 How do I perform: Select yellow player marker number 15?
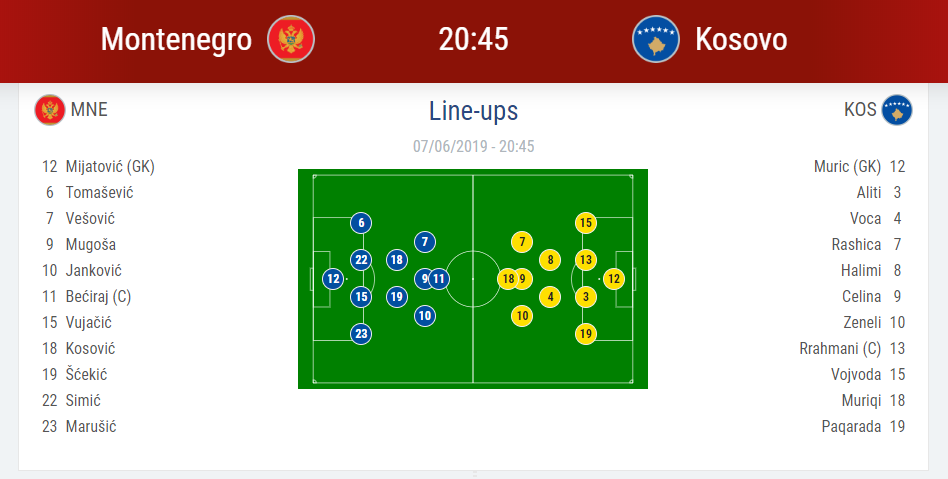point(585,223)
